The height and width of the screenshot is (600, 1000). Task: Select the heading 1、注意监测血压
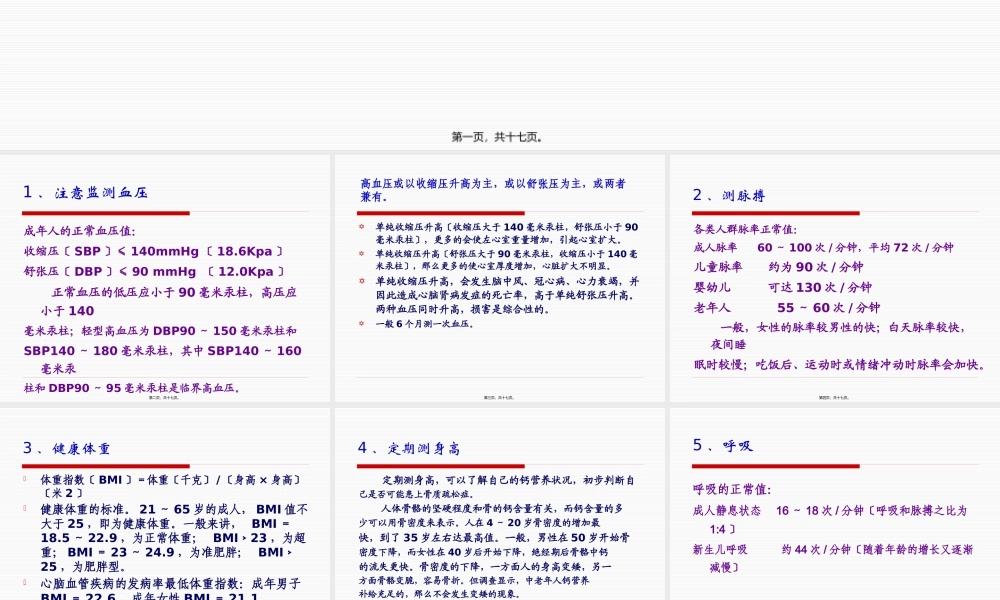[x=85, y=192]
